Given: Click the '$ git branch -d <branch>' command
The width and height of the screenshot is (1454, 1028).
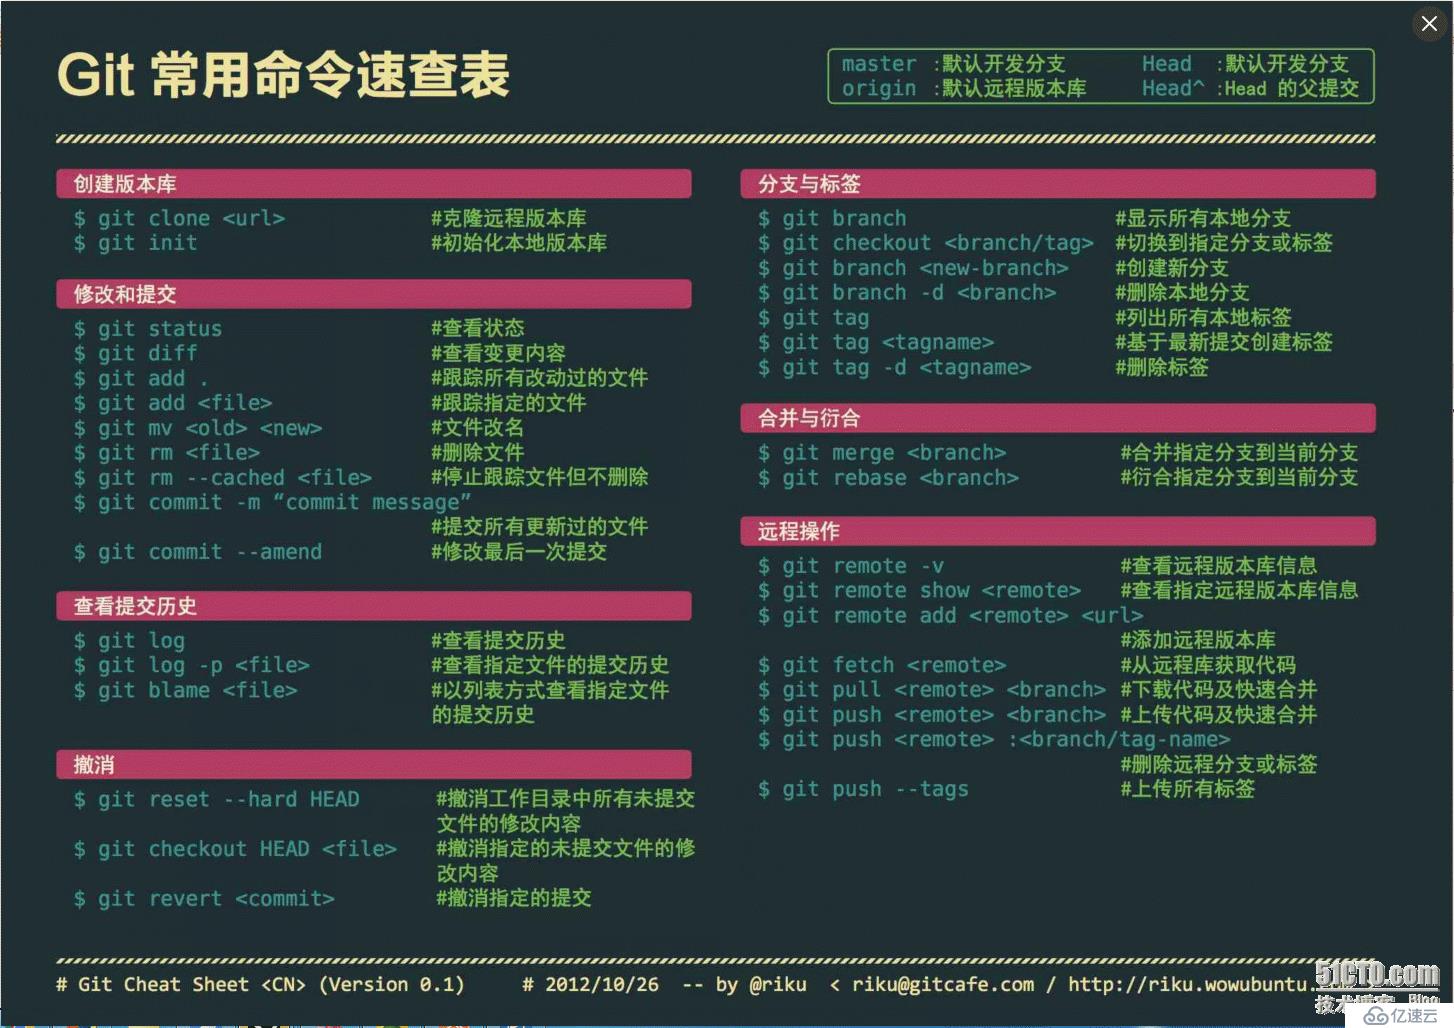Looking at the screenshot, I should (907, 293).
